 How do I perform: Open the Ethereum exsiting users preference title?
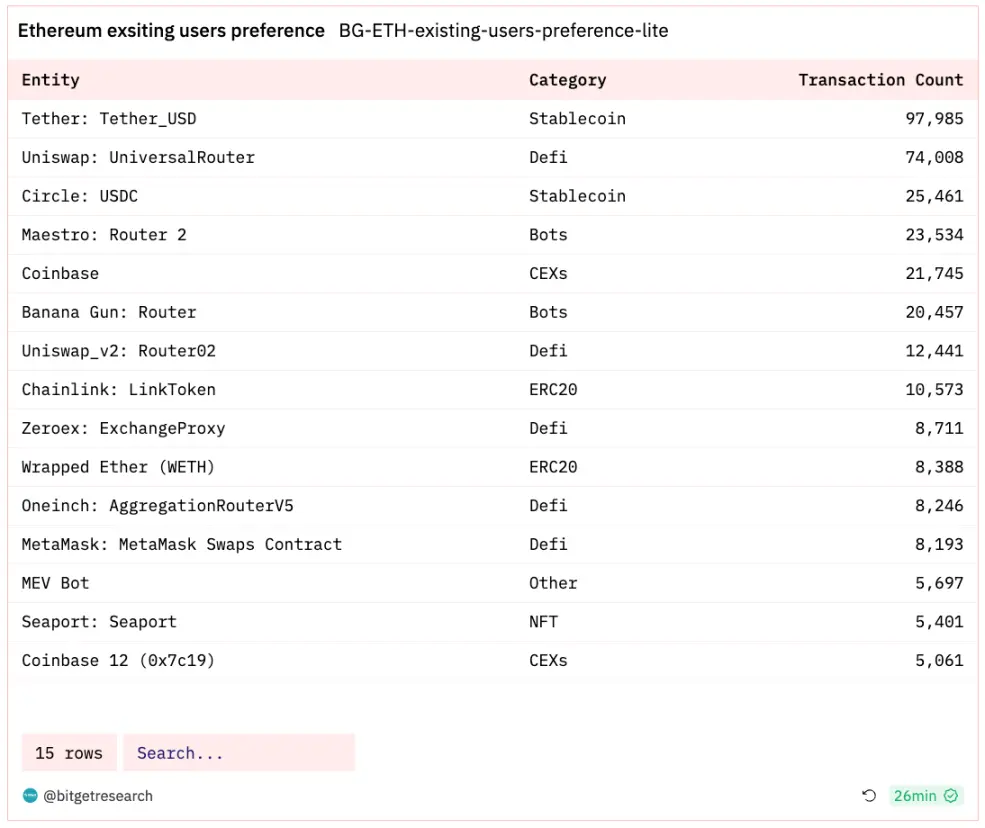[171, 31]
